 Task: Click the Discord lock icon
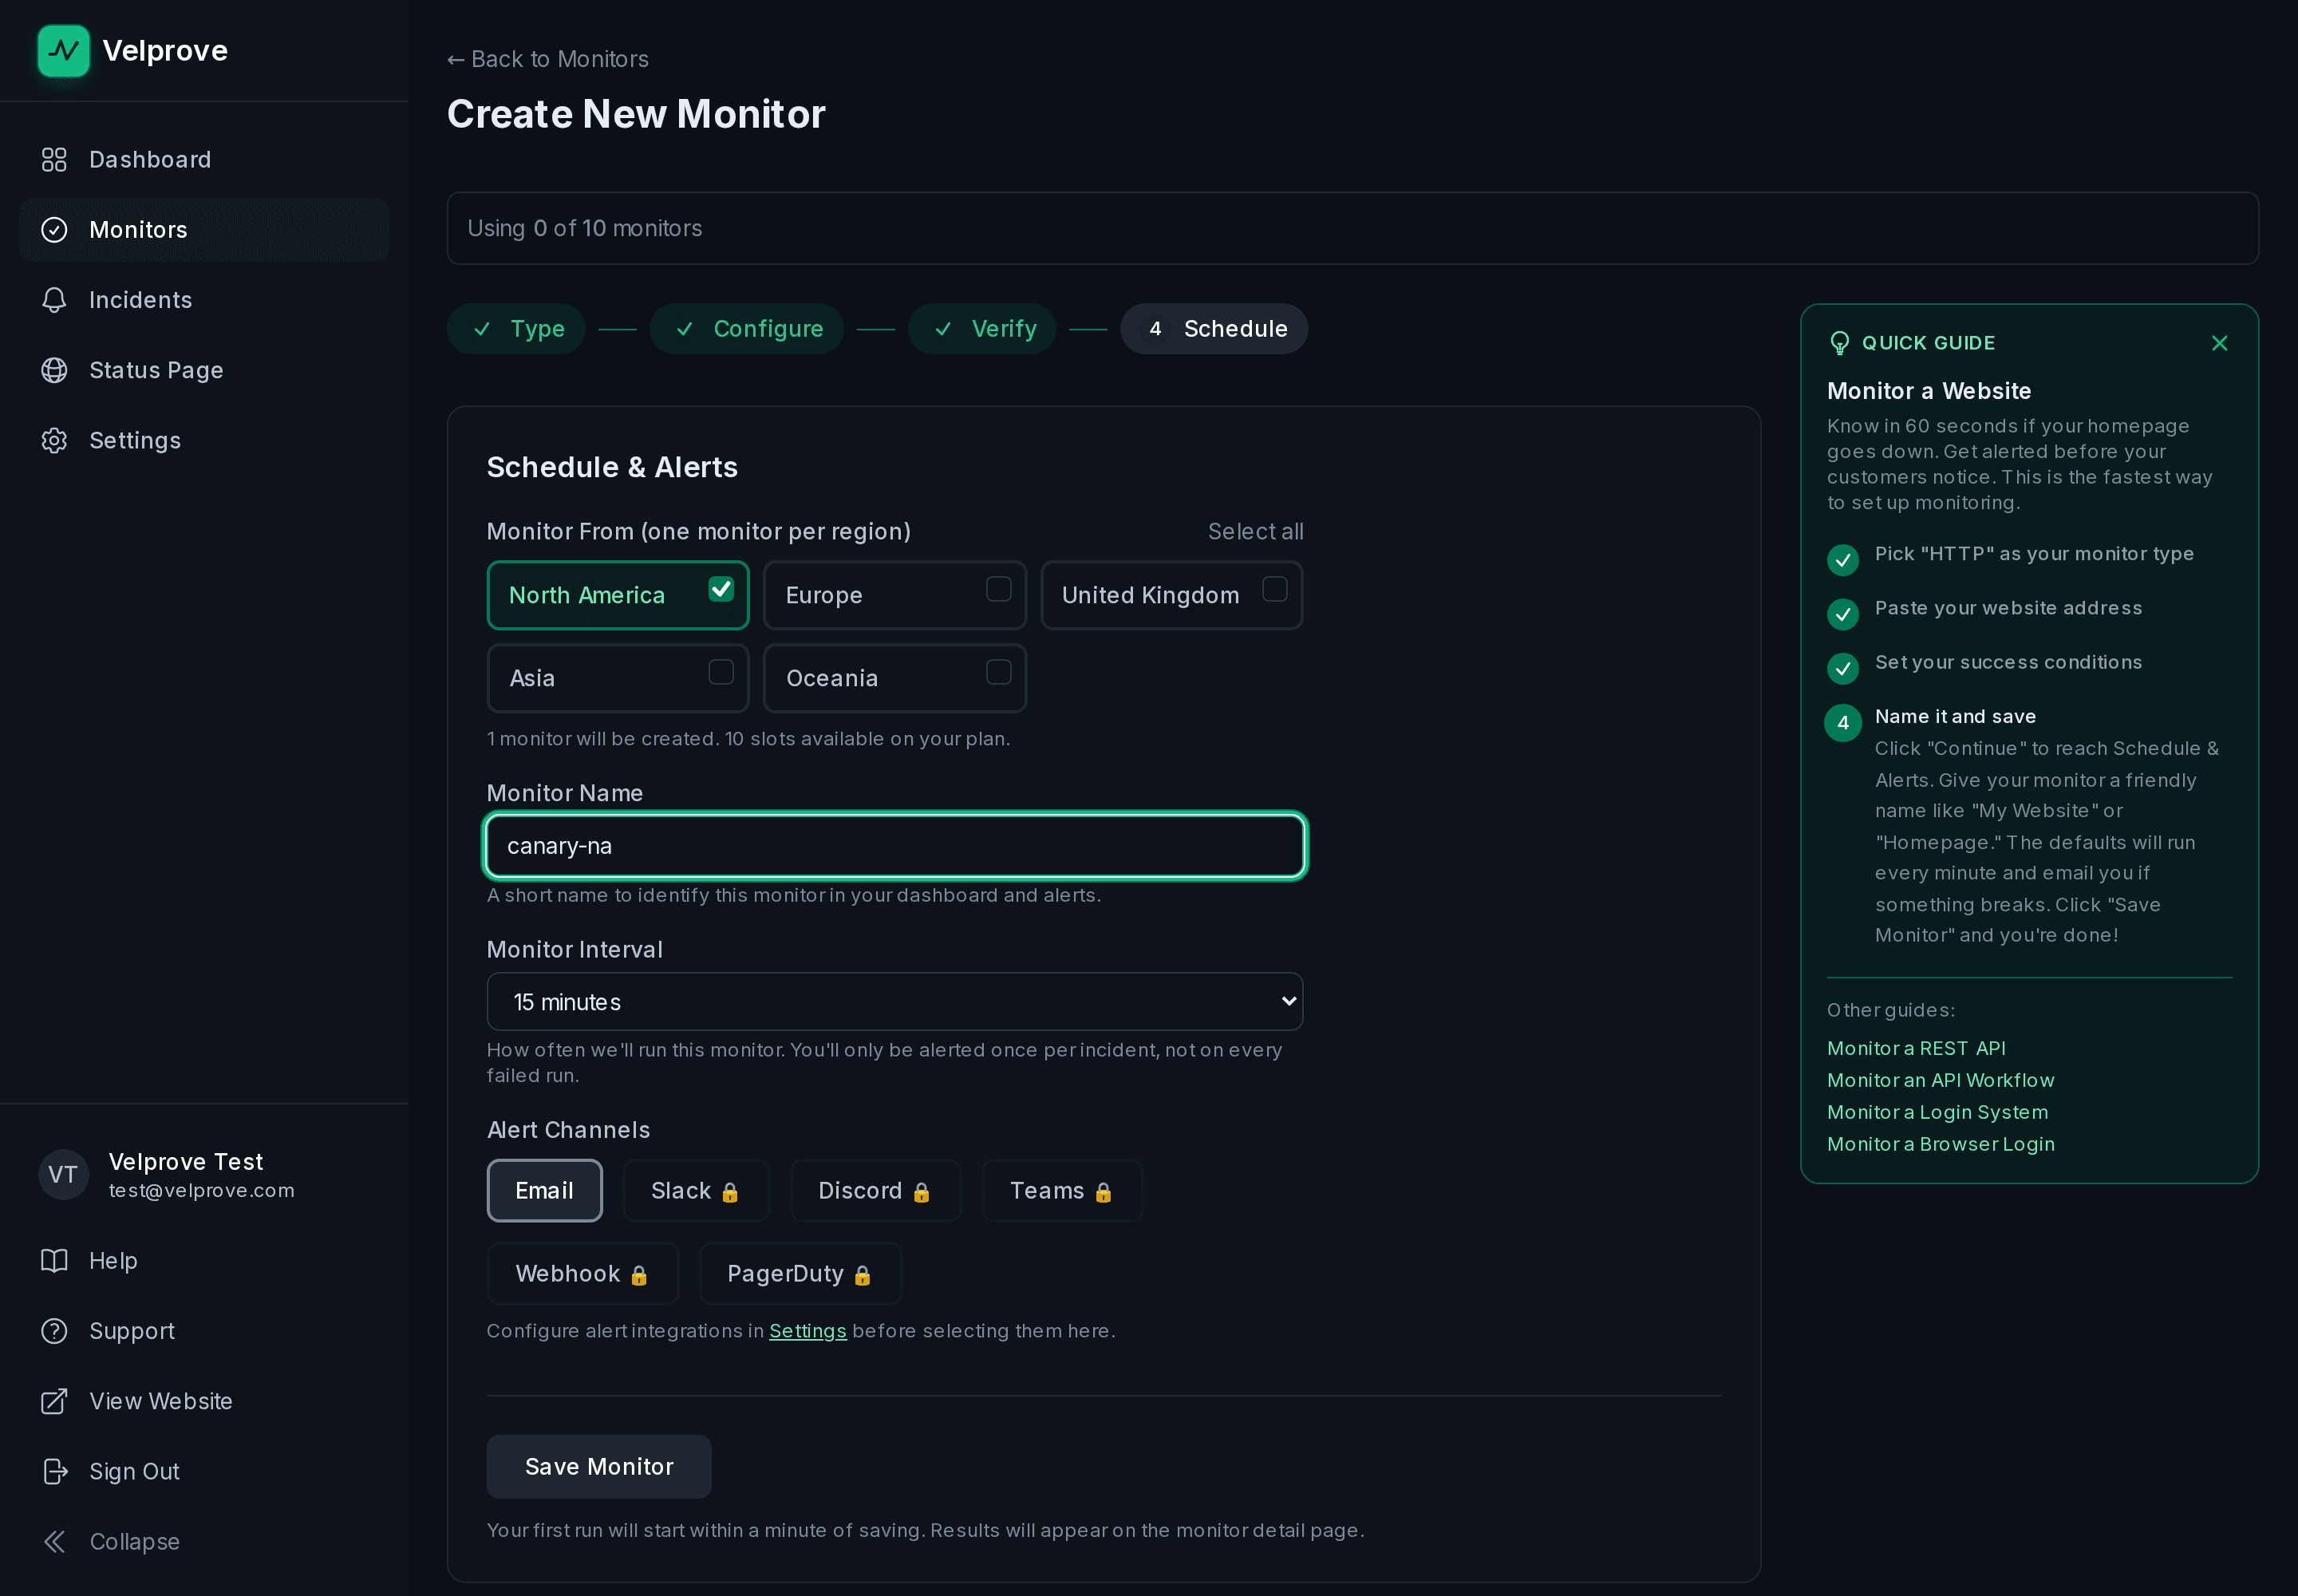pos(921,1191)
